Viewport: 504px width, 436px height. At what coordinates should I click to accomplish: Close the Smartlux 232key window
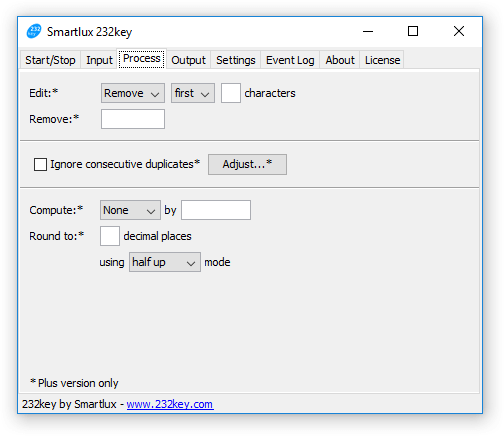(459, 31)
